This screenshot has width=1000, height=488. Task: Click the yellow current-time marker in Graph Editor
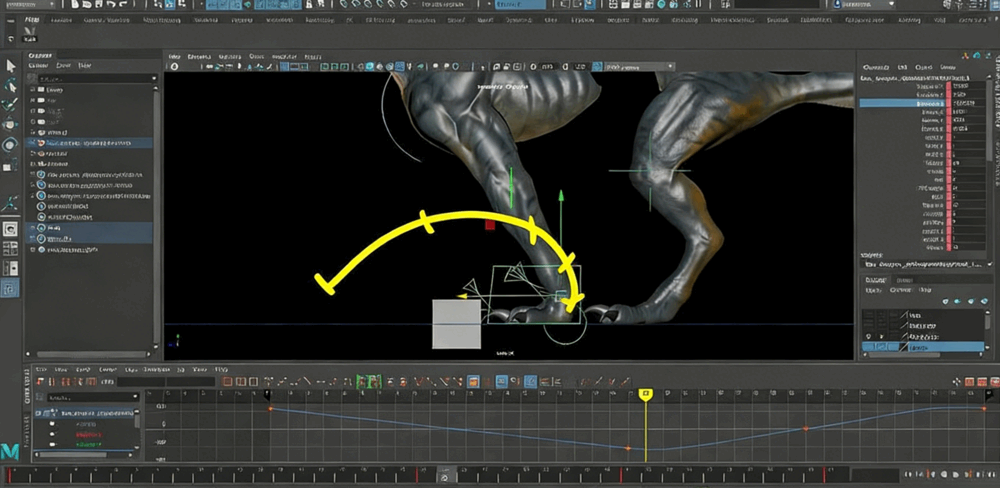[646, 395]
